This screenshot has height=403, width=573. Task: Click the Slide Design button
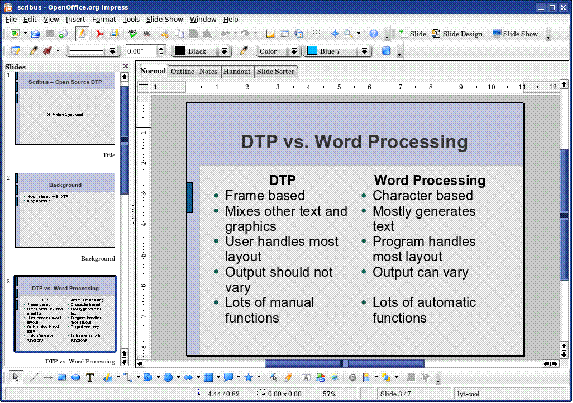coord(457,34)
